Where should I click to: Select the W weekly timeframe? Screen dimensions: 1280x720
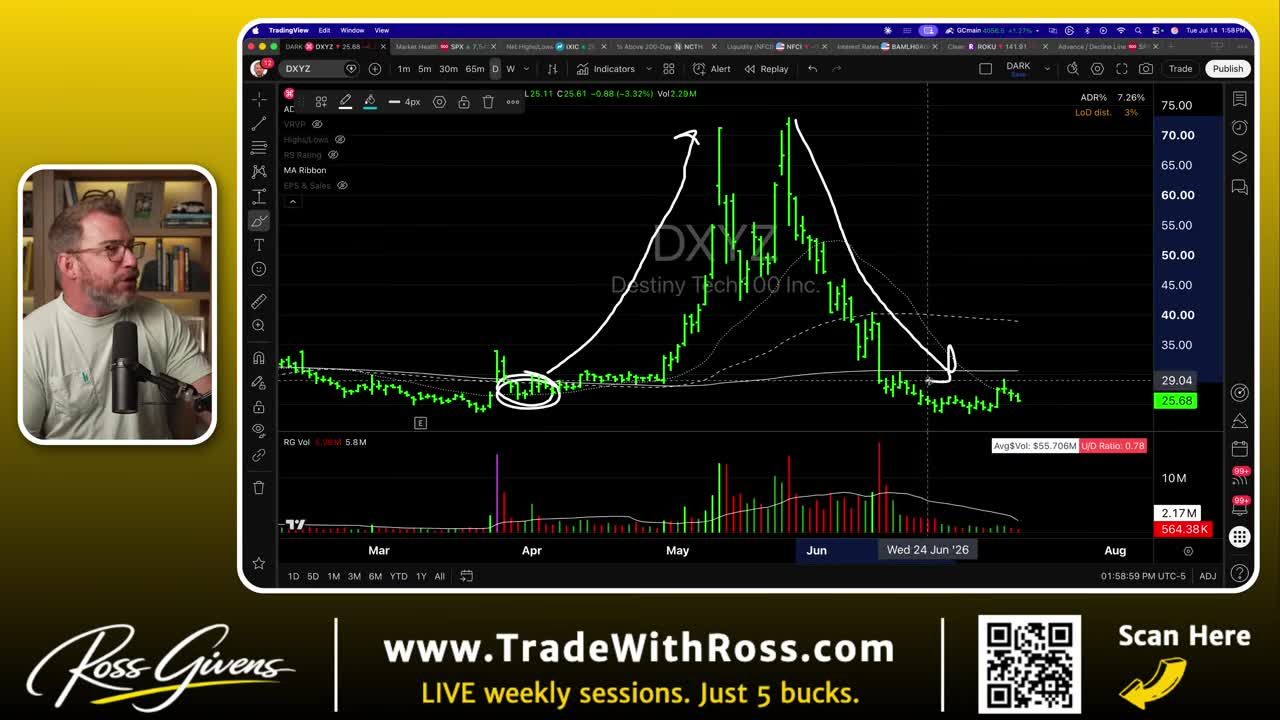[x=510, y=69]
